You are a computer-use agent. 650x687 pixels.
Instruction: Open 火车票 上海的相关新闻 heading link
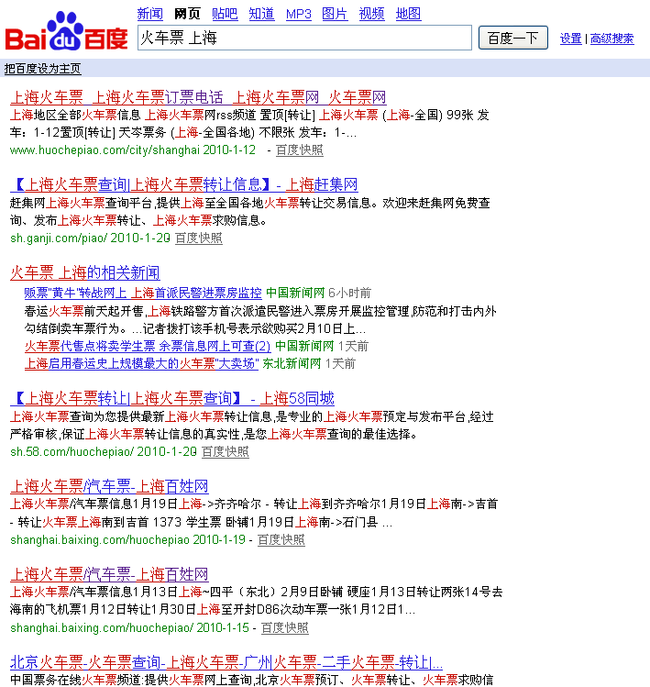click(x=85, y=273)
